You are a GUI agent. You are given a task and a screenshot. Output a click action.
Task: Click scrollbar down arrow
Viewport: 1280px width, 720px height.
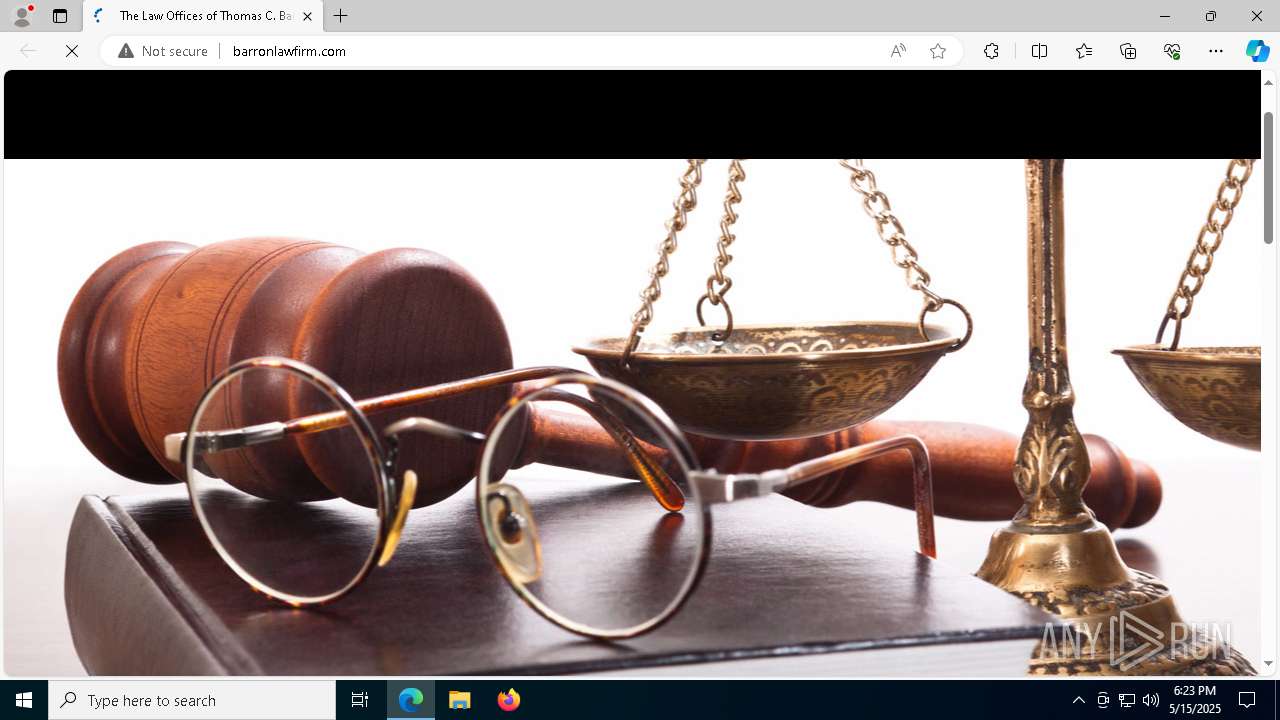(x=1268, y=663)
